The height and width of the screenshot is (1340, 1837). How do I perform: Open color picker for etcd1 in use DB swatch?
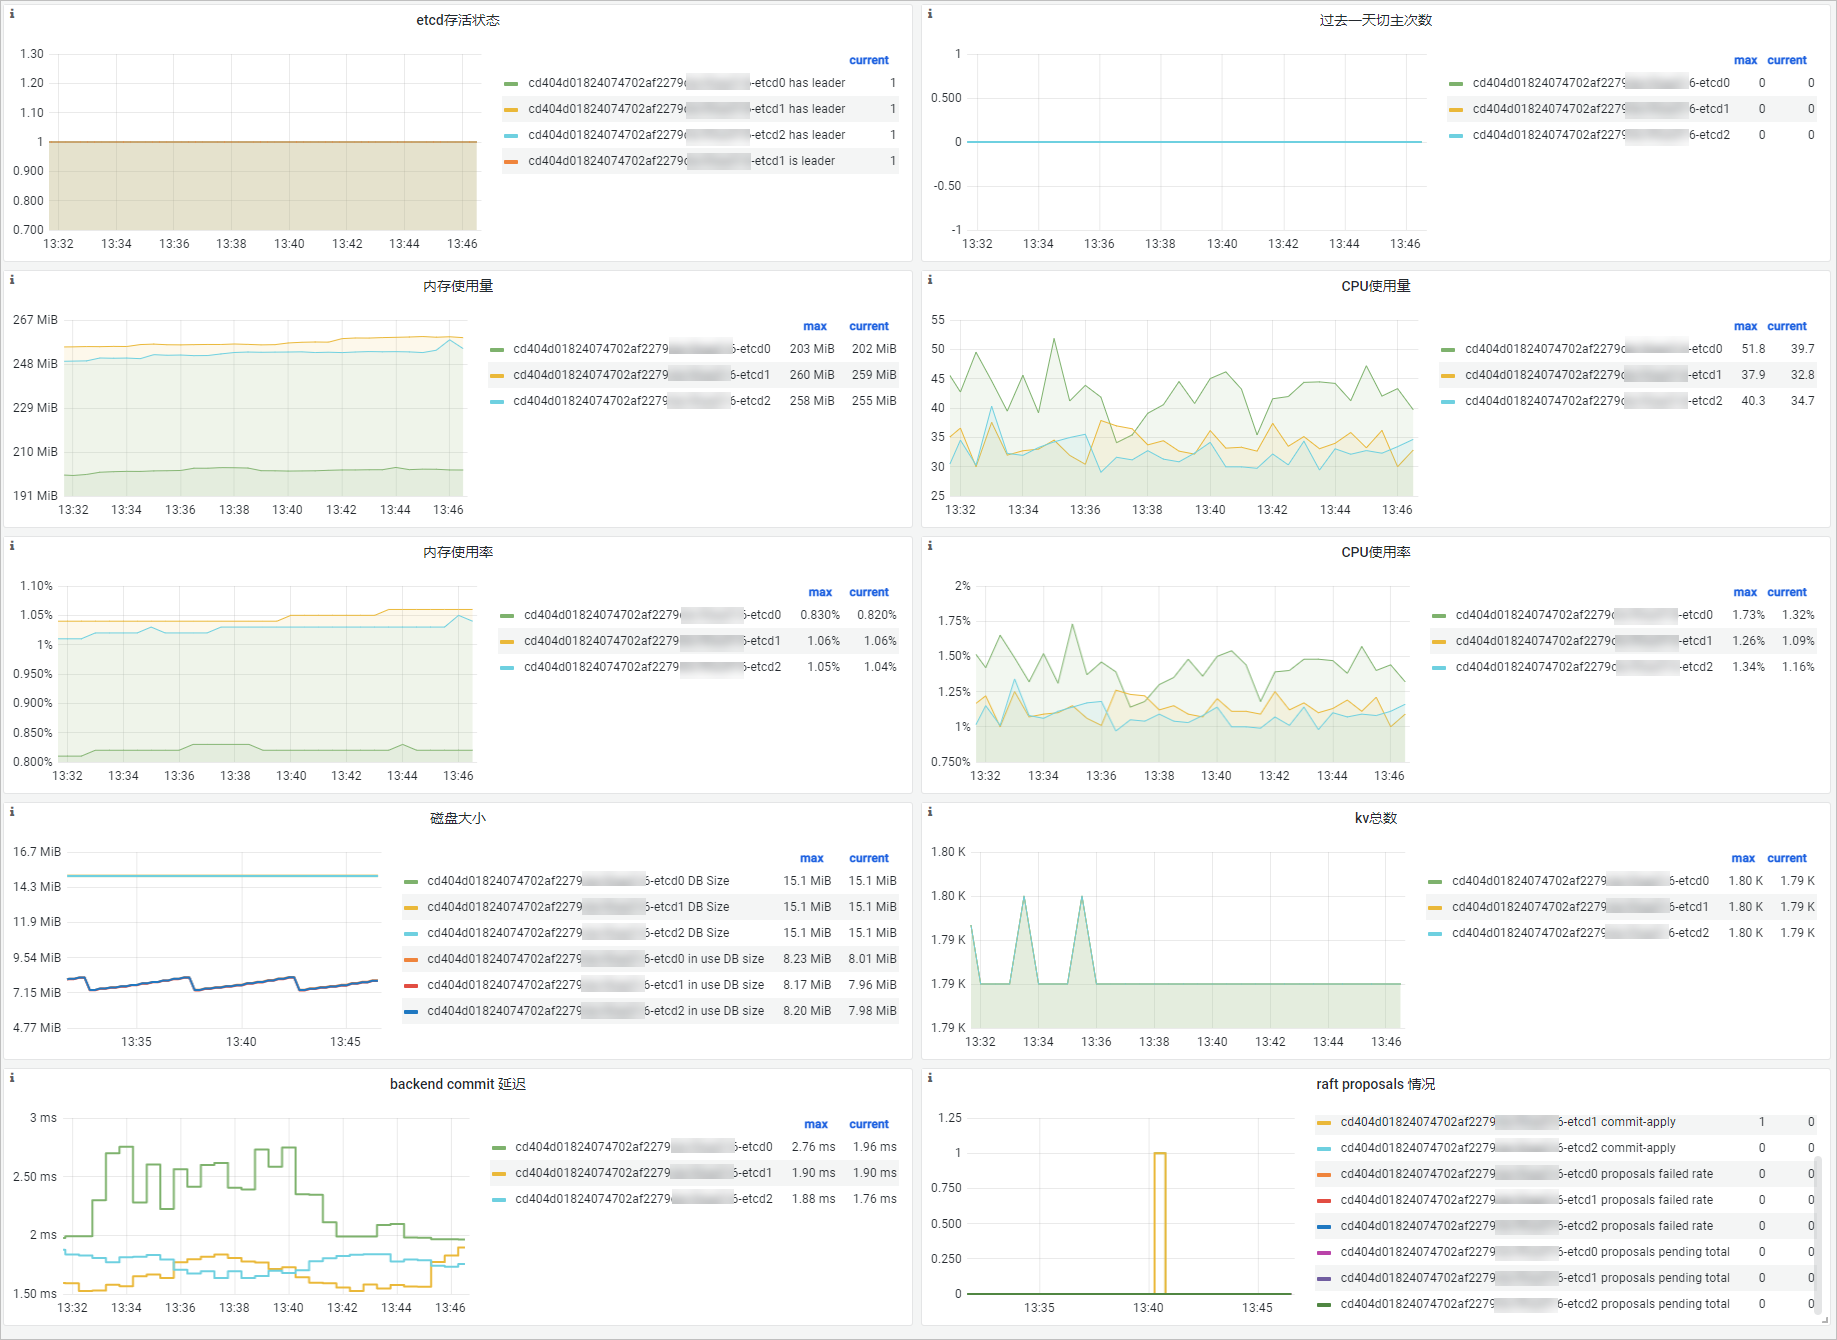click(x=411, y=986)
